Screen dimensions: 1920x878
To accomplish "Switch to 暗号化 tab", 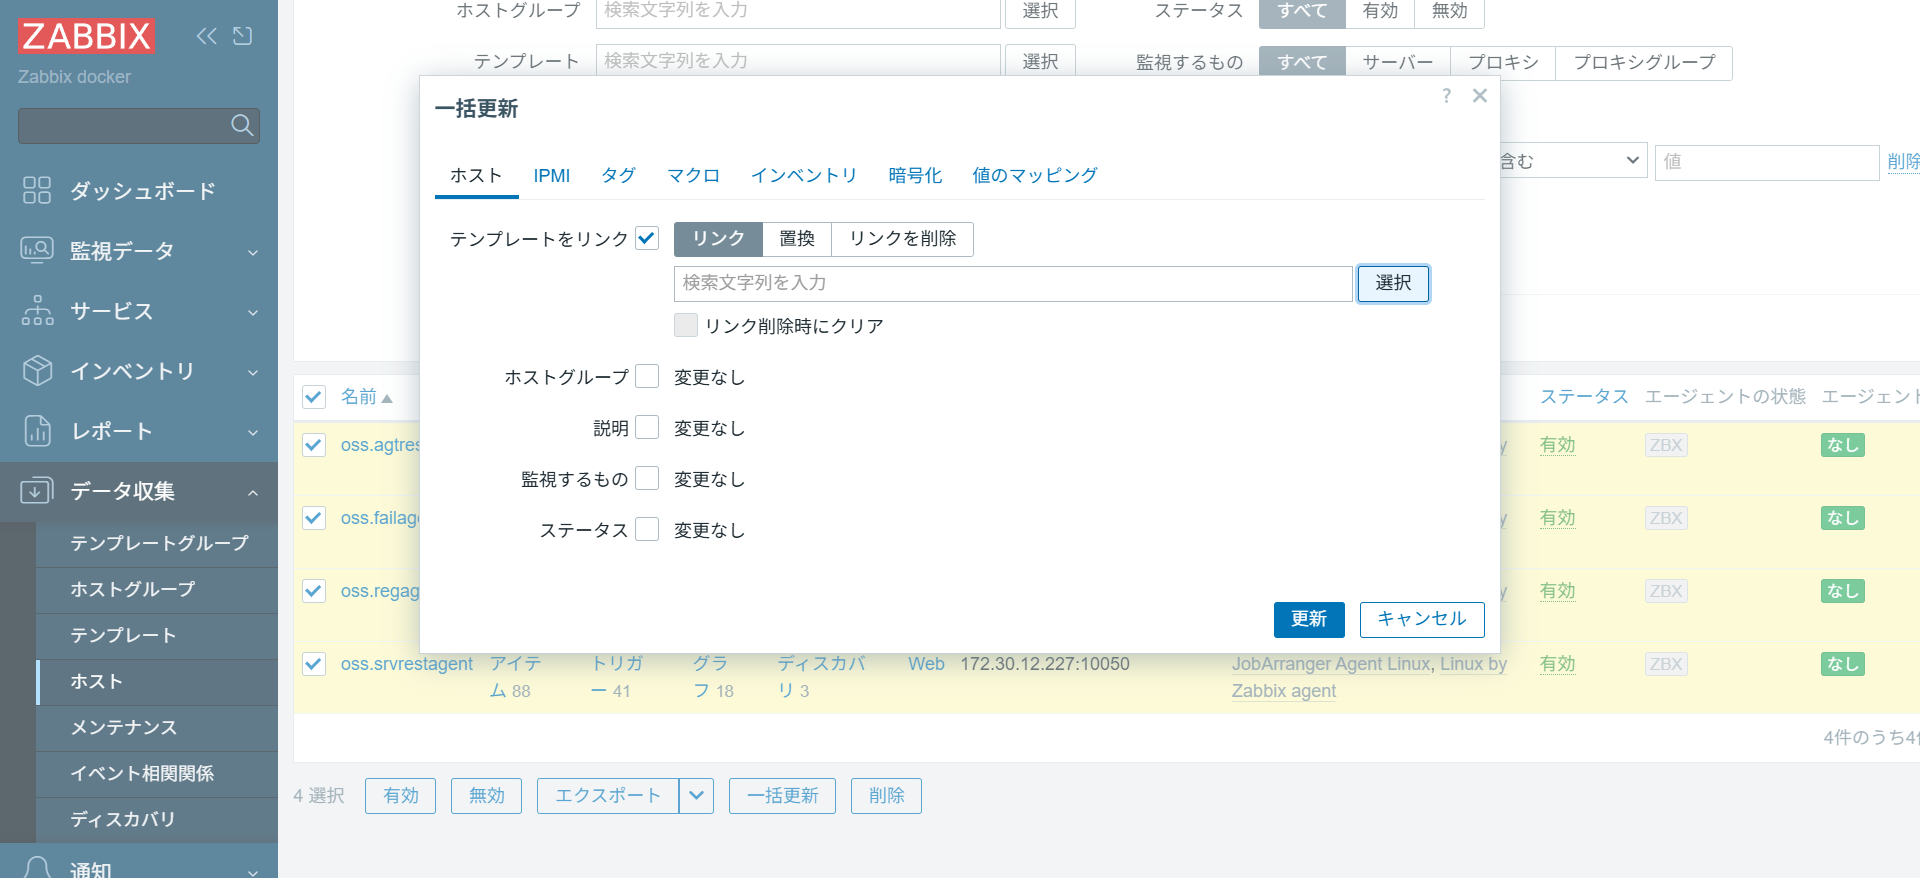I will tap(915, 176).
